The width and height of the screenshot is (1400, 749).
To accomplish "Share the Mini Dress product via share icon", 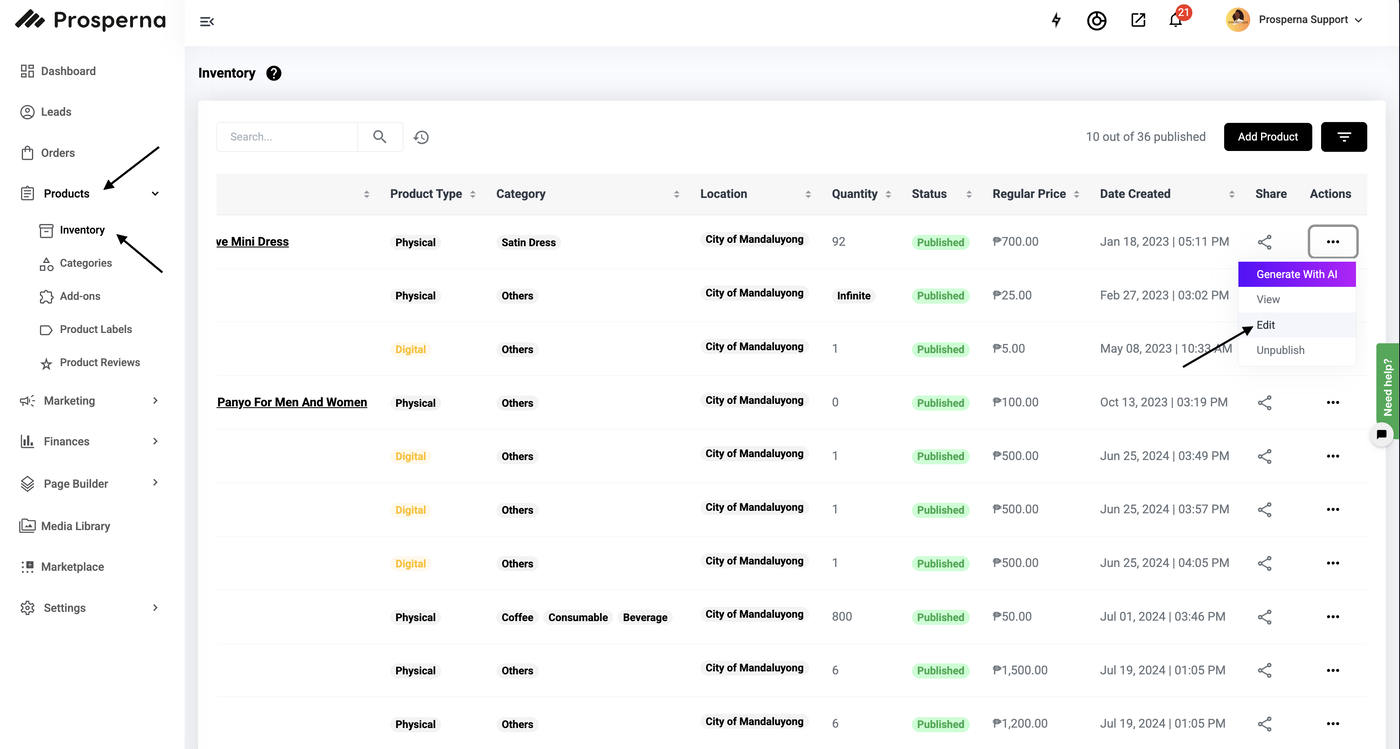I will 1264,242.
